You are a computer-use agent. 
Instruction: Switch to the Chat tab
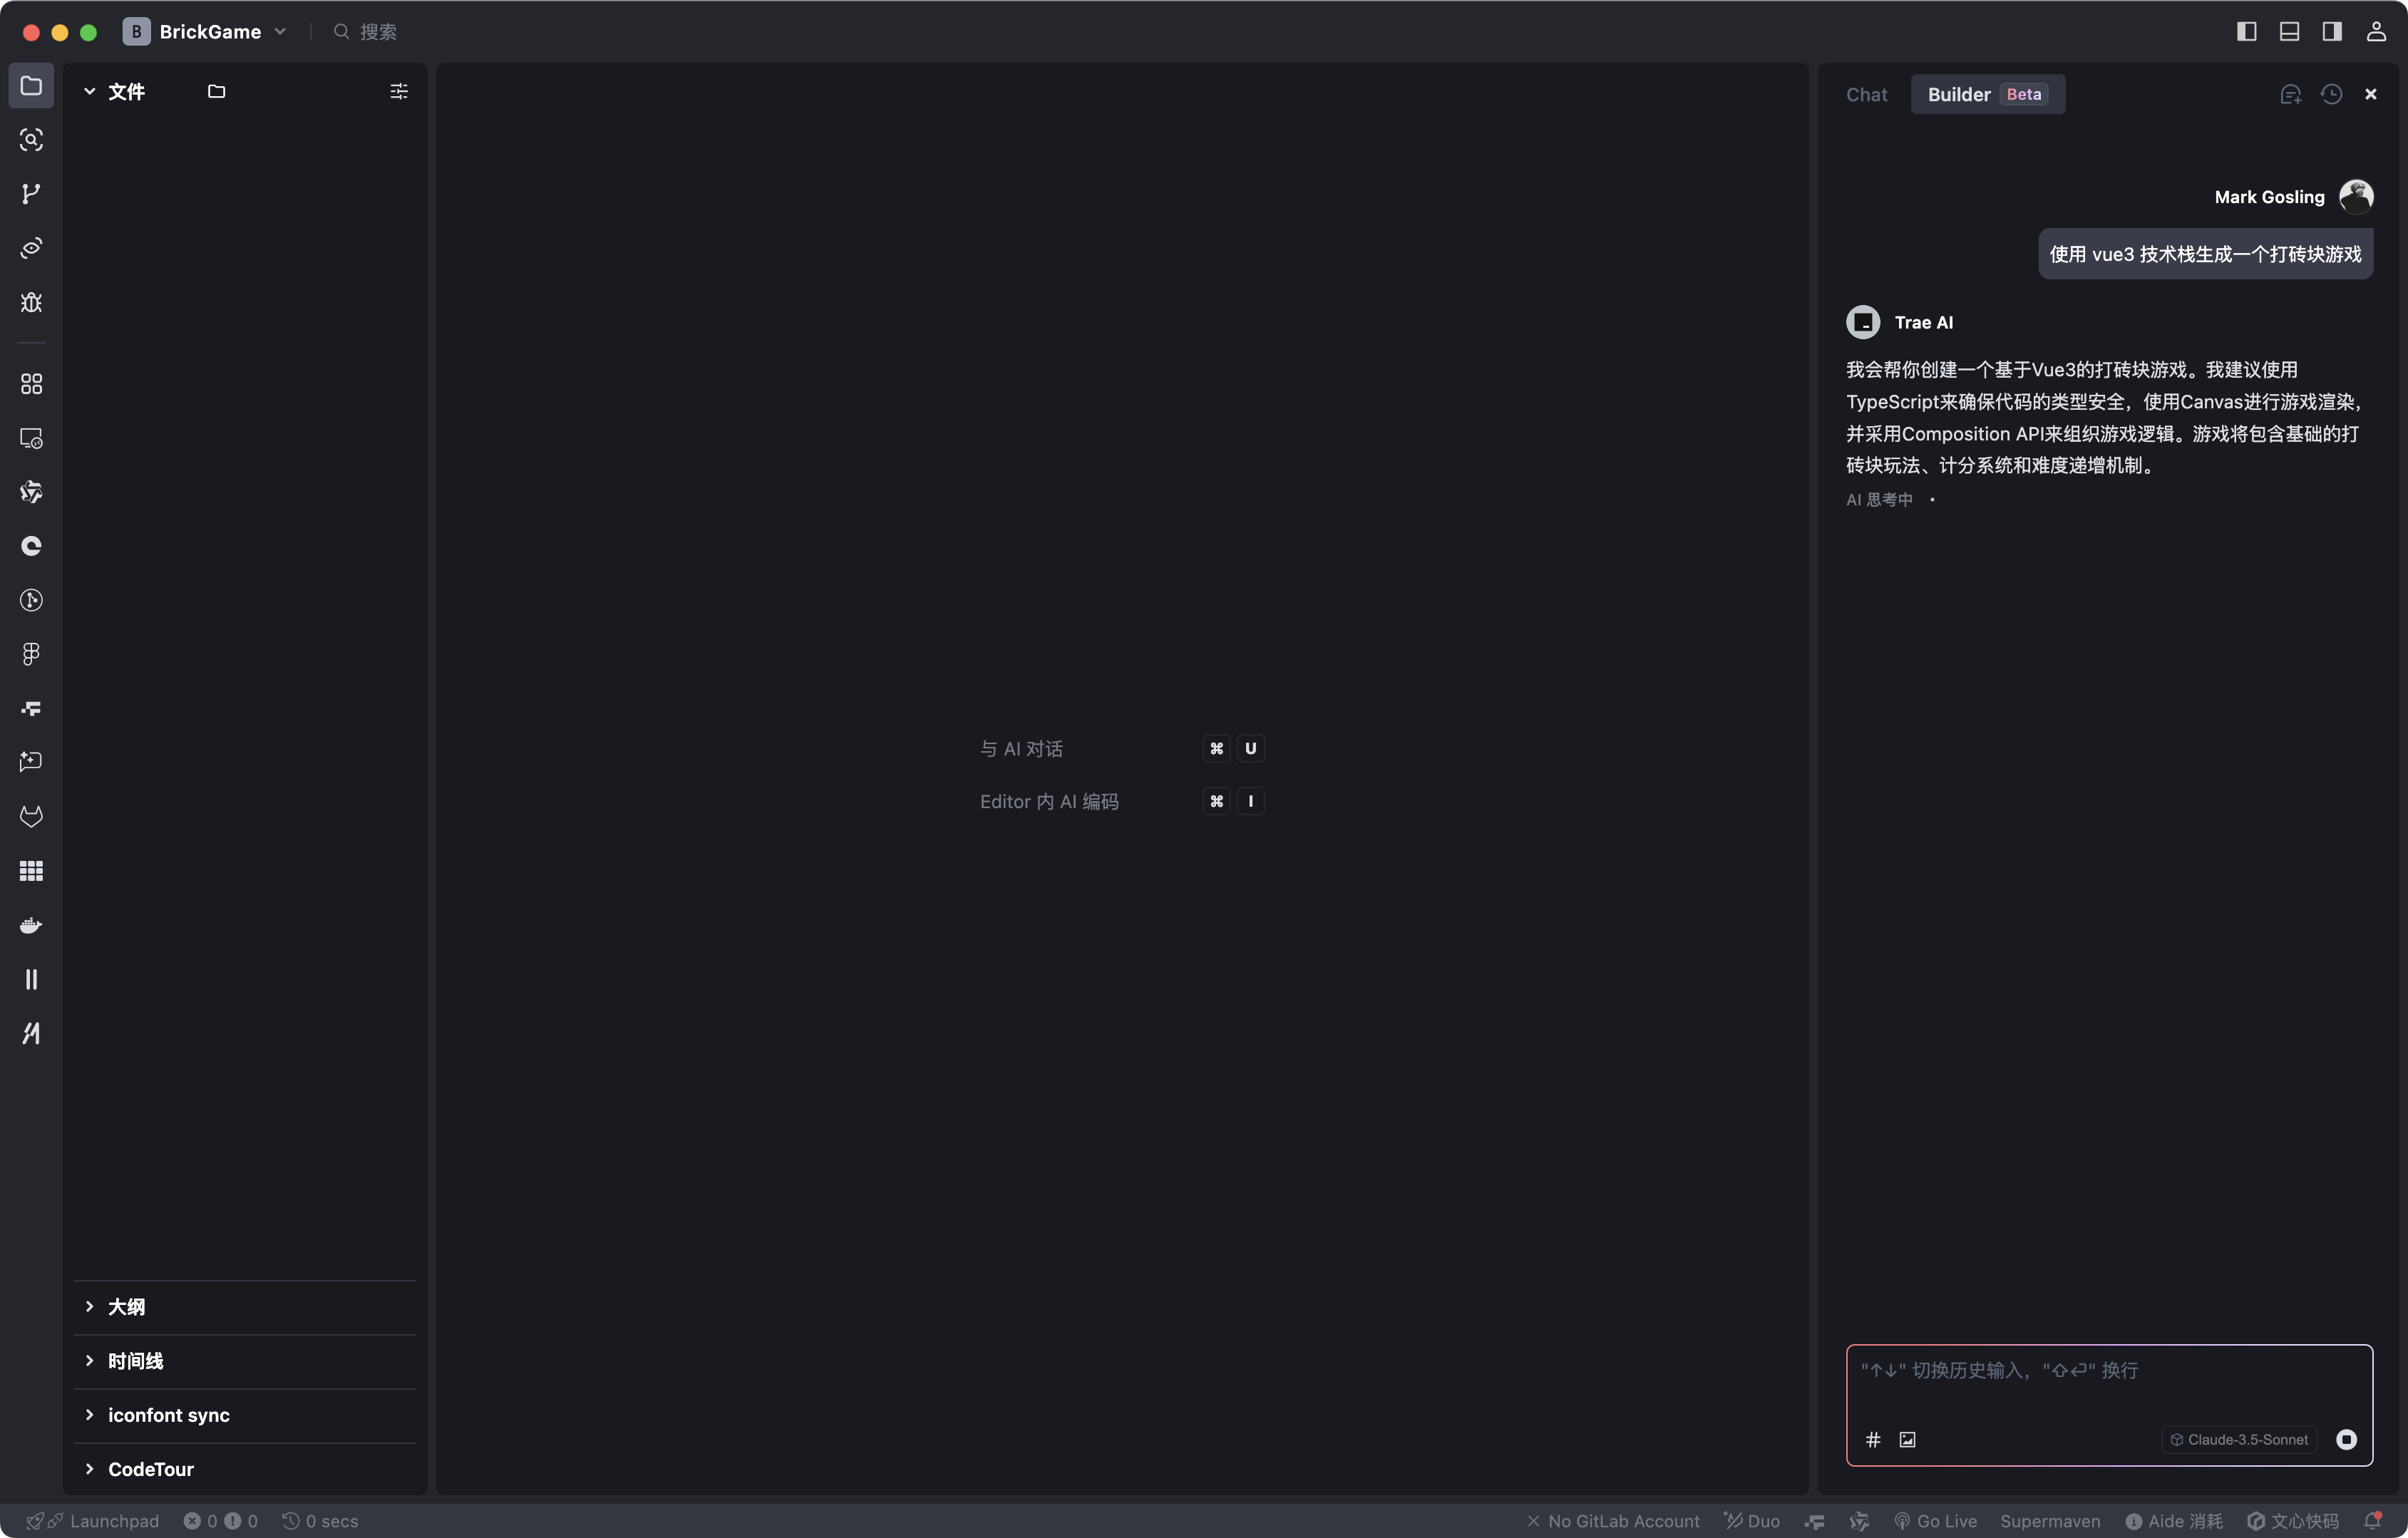coord(1866,94)
